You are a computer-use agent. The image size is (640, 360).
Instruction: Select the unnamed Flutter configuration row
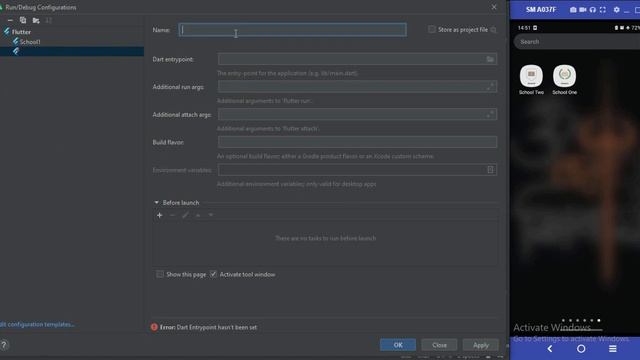point(72,51)
